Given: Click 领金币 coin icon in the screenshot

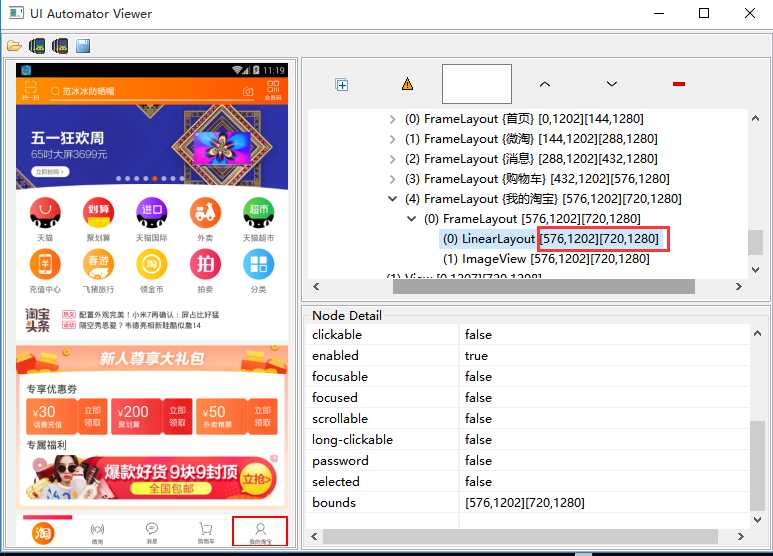Looking at the screenshot, I should (151, 265).
